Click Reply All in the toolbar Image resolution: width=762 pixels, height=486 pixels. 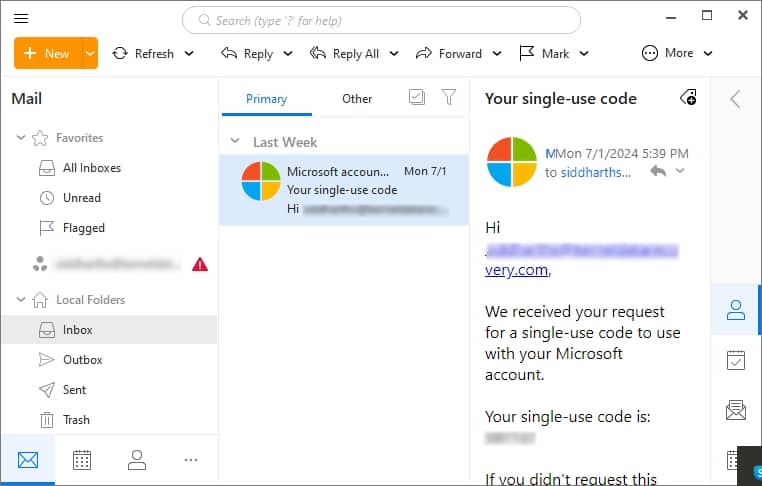344,53
